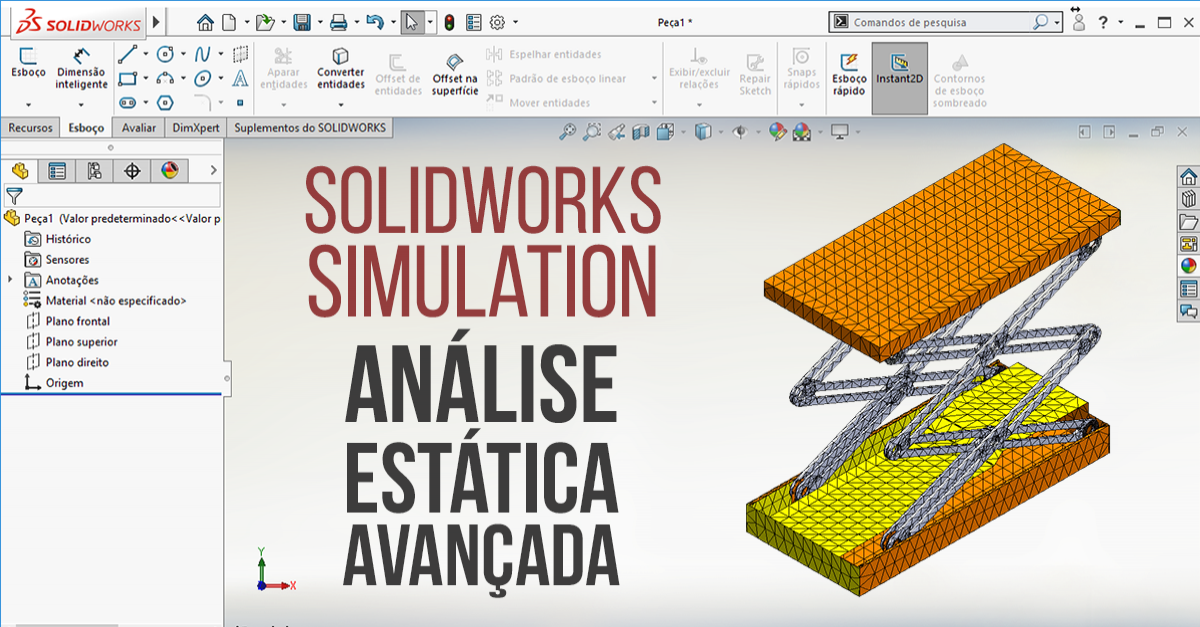Expand the Anotações tree item
Screen dimensions: 1200x627
coord(9,280)
